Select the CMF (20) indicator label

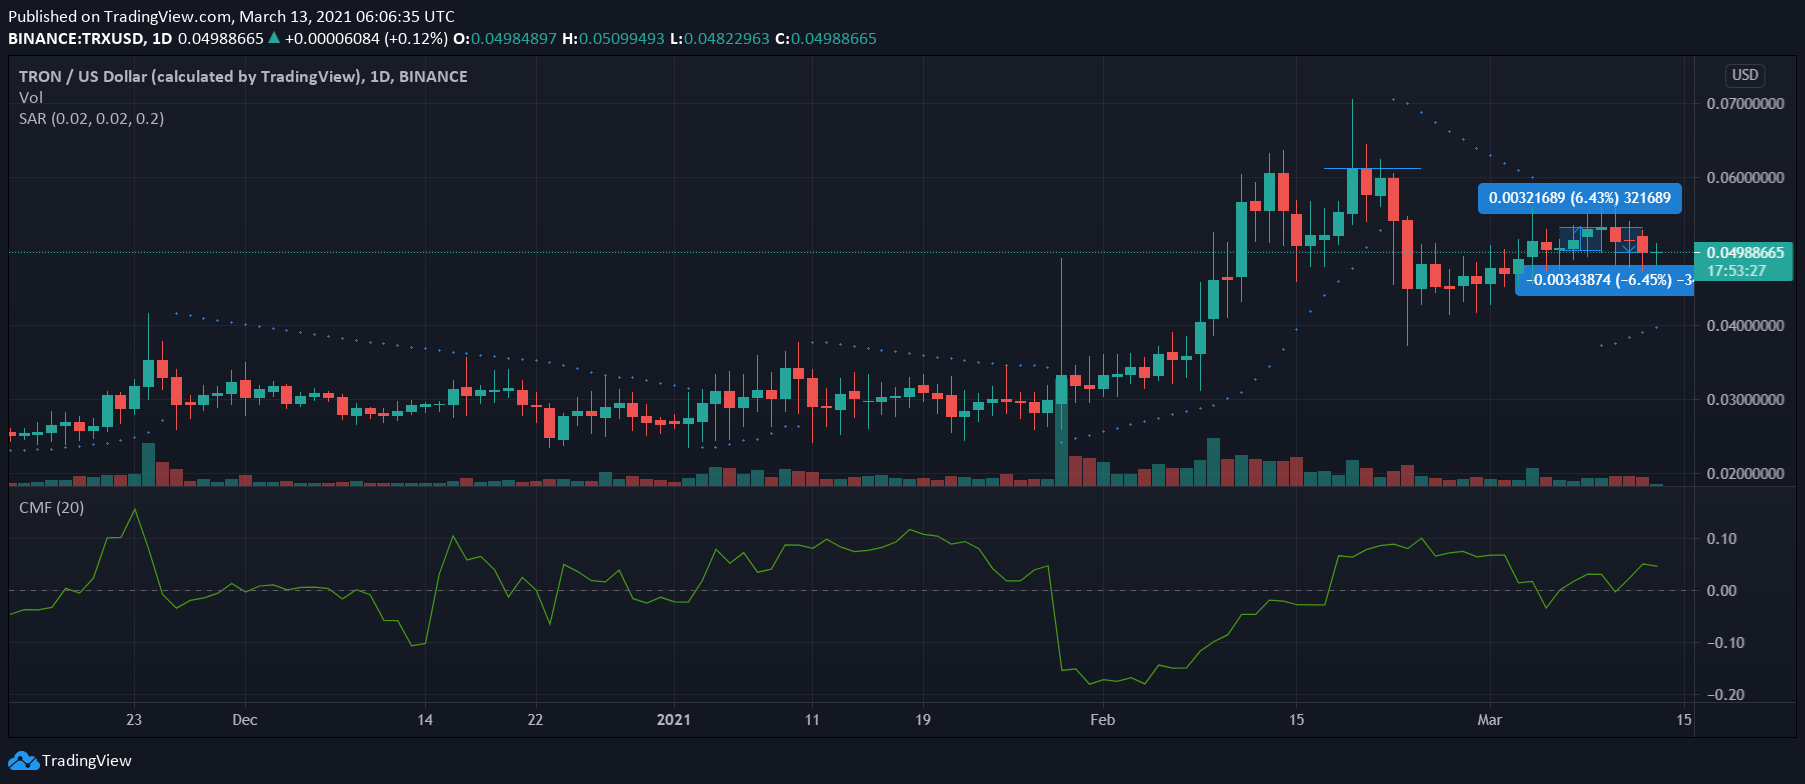pyautogui.click(x=52, y=508)
